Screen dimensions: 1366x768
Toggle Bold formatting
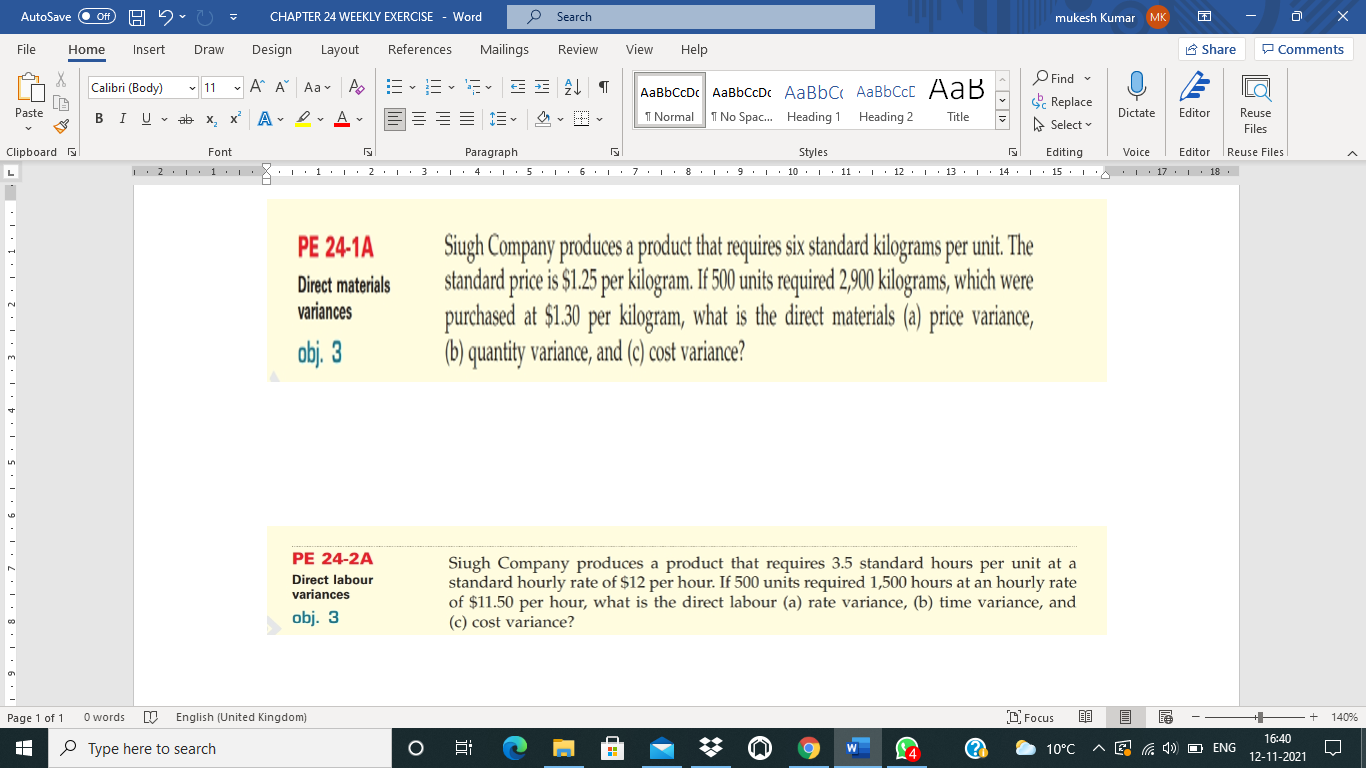coord(99,120)
